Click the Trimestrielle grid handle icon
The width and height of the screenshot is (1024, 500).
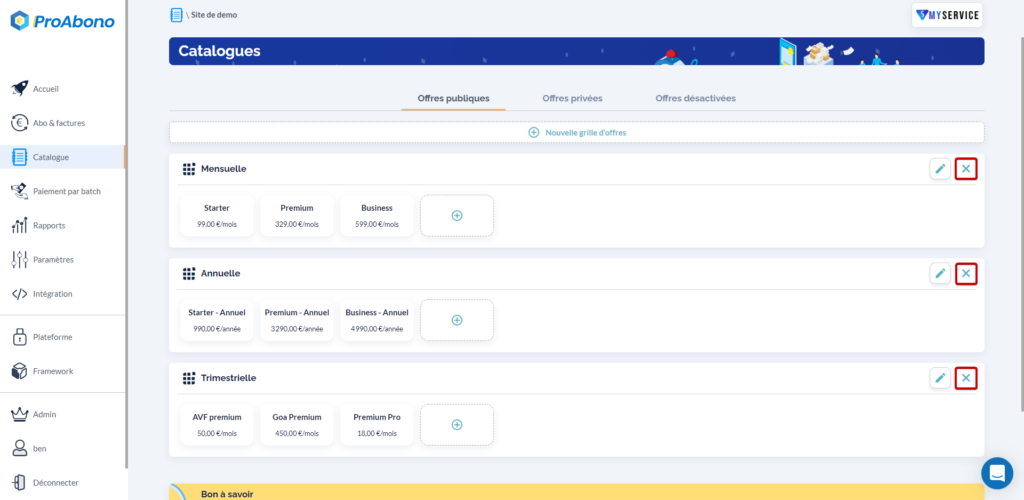click(x=189, y=378)
